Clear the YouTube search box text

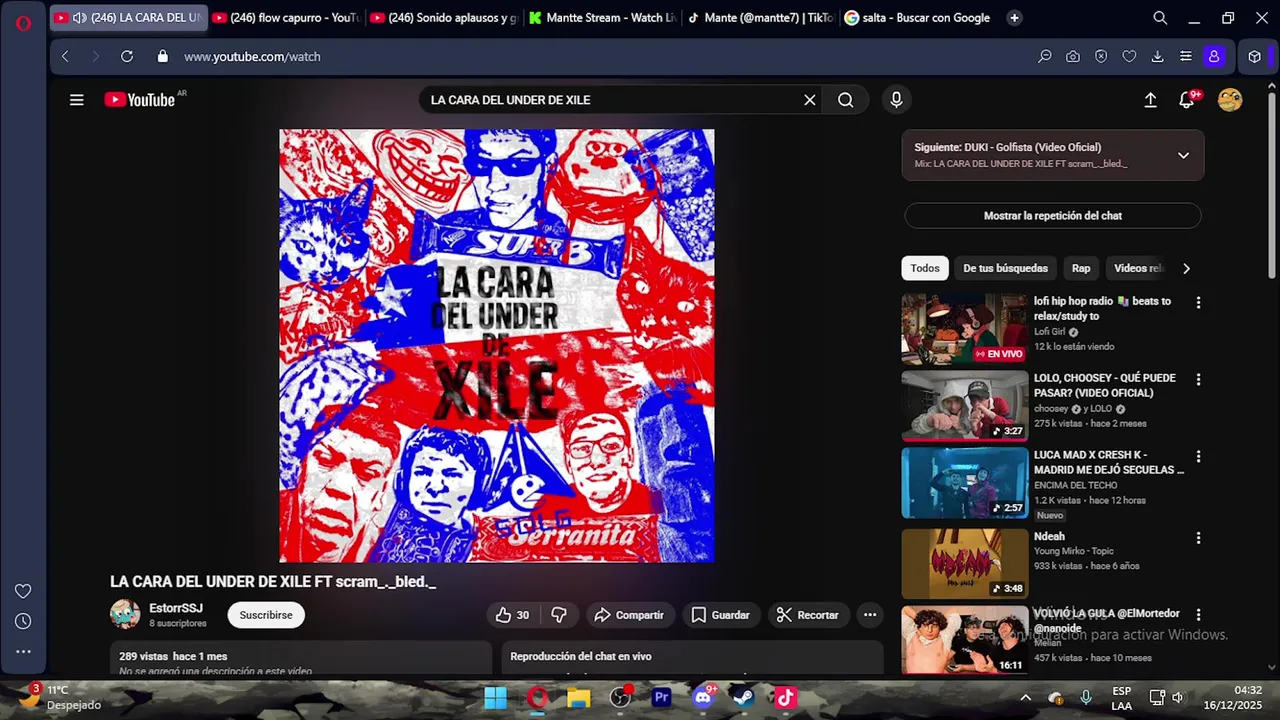point(810,100)
